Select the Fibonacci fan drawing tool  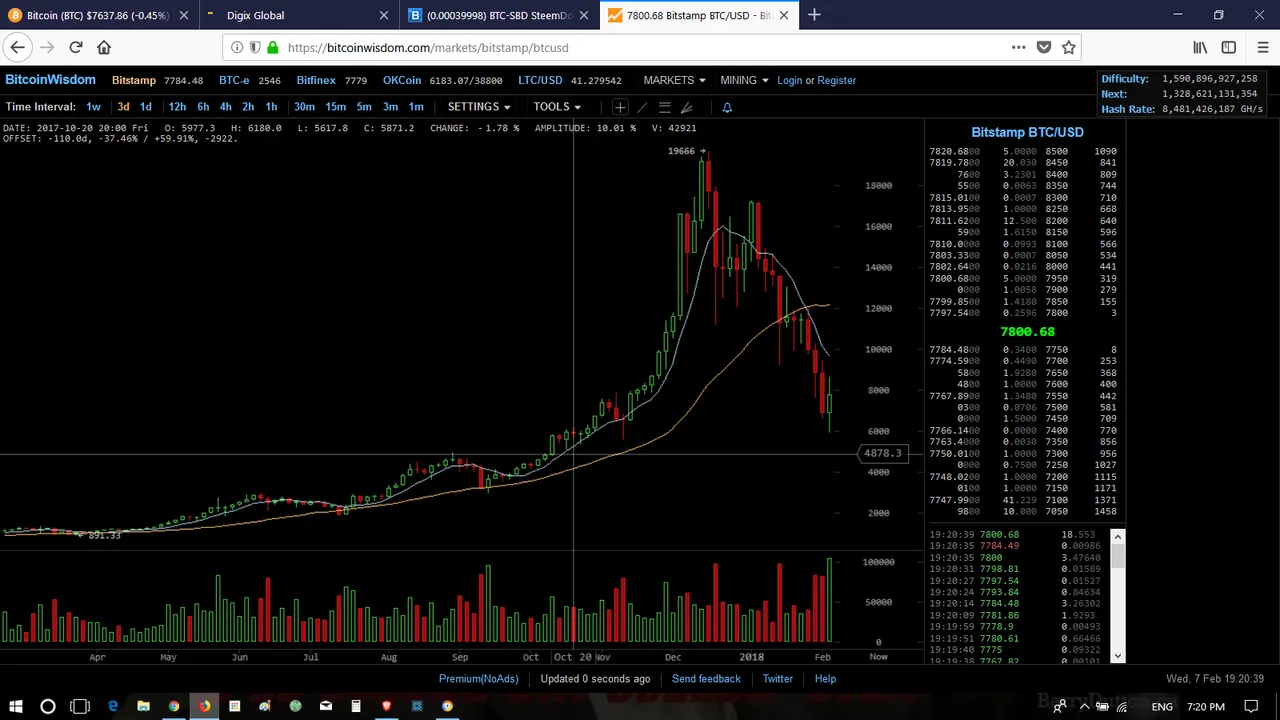point(687,107)
